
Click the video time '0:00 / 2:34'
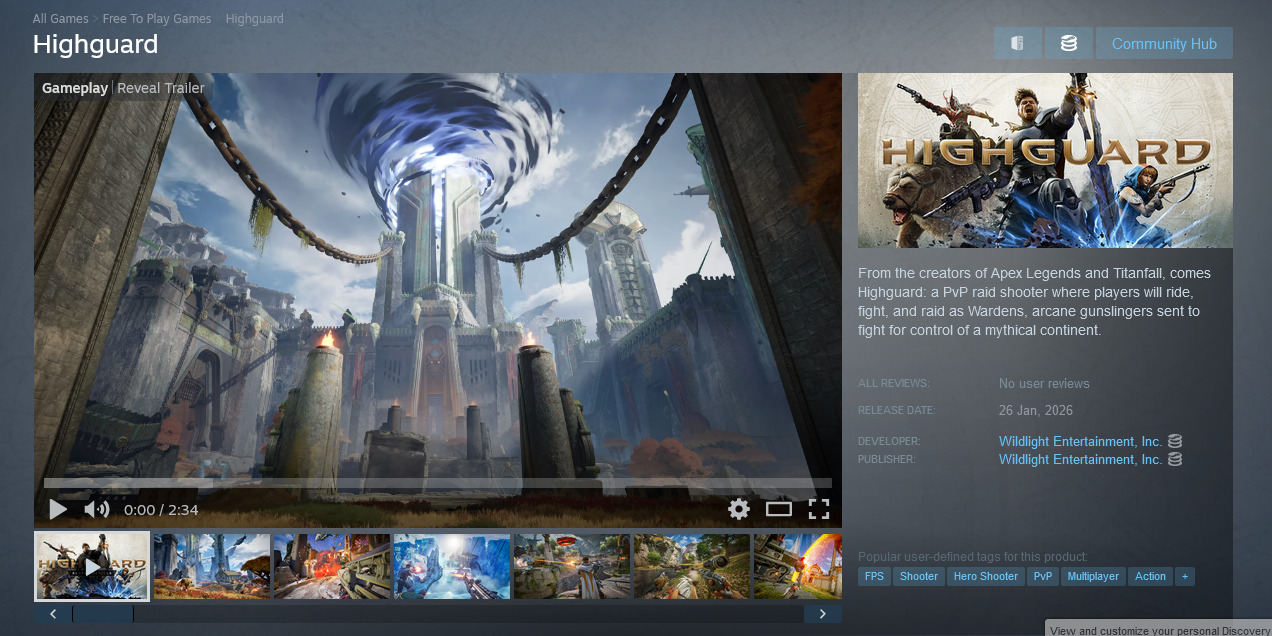(161, 510)
